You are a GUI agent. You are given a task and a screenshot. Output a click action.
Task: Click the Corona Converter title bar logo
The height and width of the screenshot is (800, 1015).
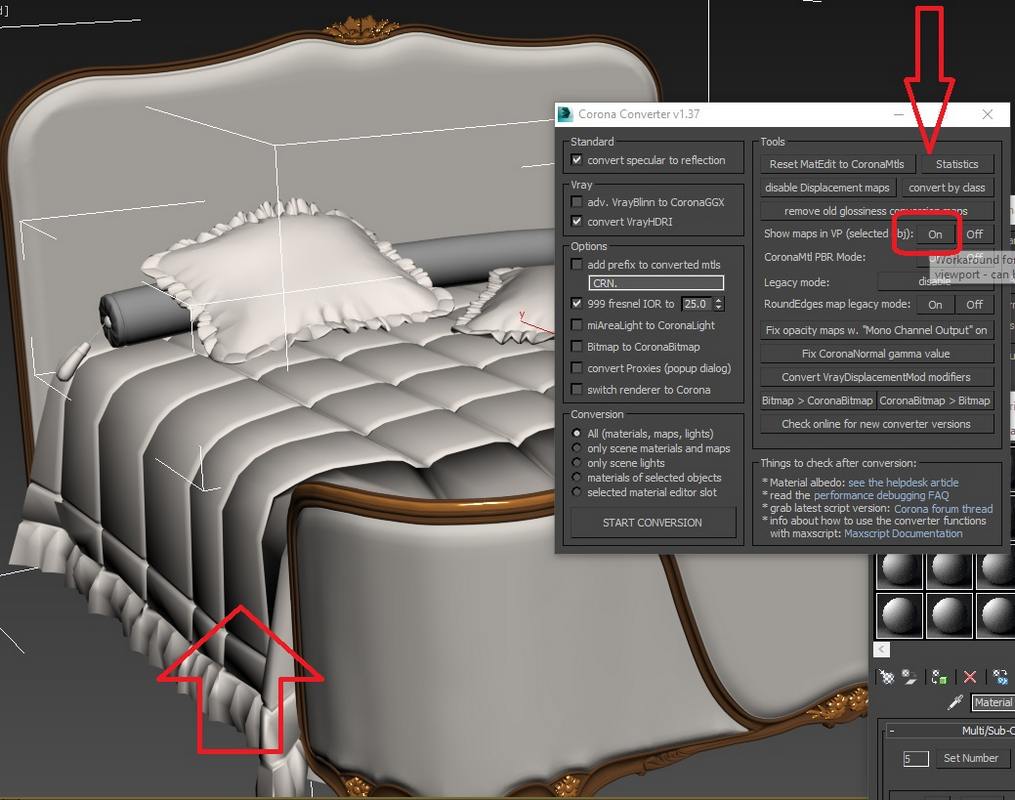point(565,114)
